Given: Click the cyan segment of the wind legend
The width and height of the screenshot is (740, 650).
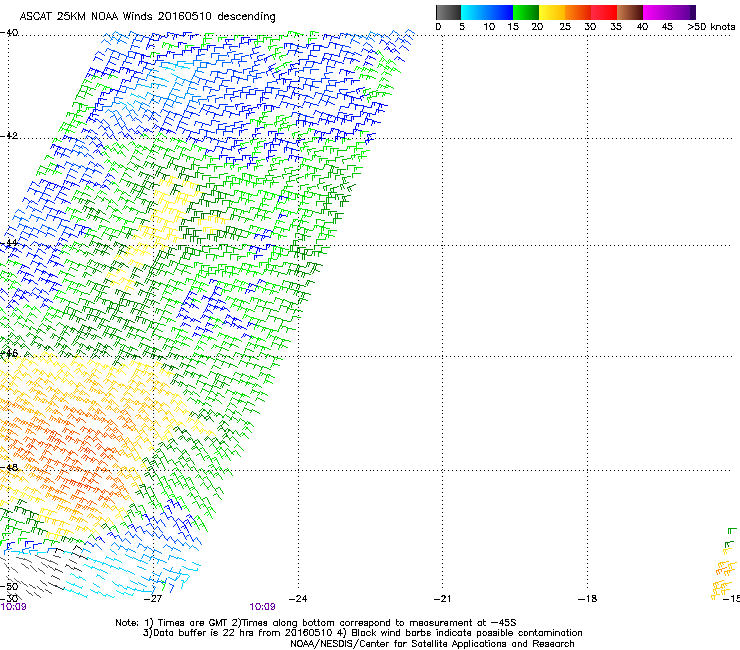Looking at the screenshot, I should click(x=474, y=12).
